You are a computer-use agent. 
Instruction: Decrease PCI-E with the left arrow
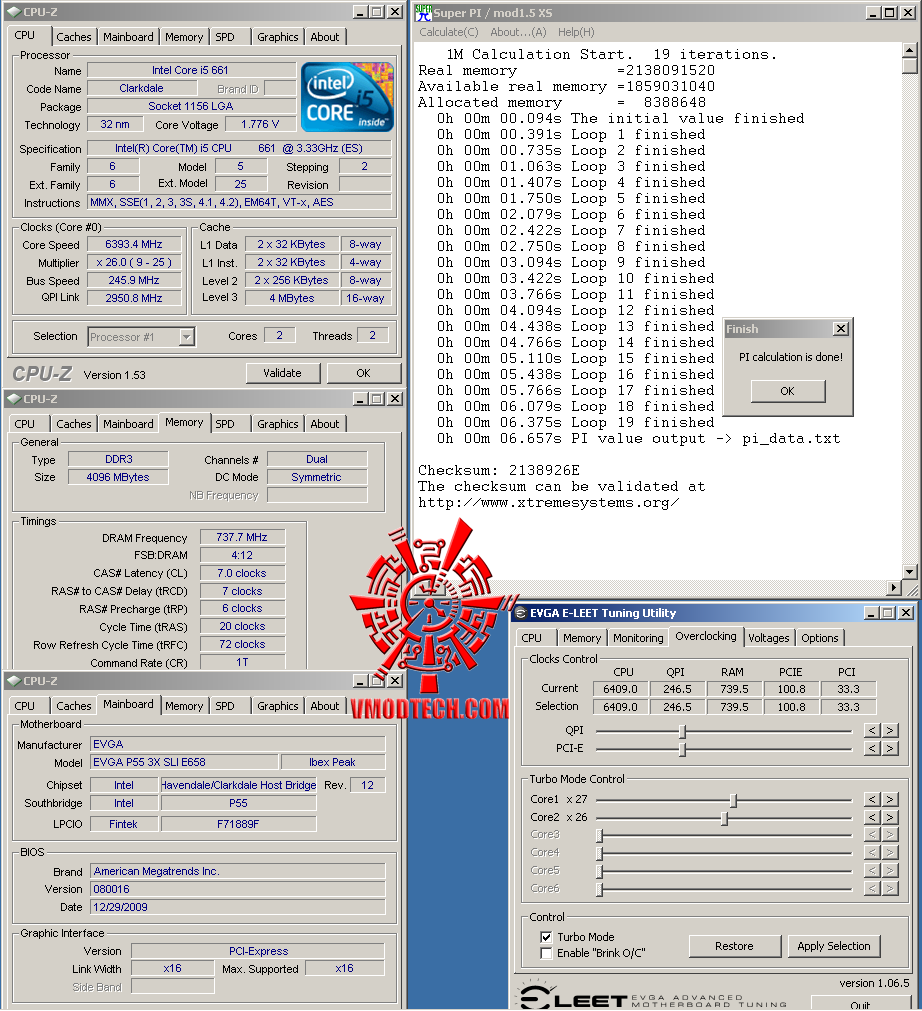point(872,748)
